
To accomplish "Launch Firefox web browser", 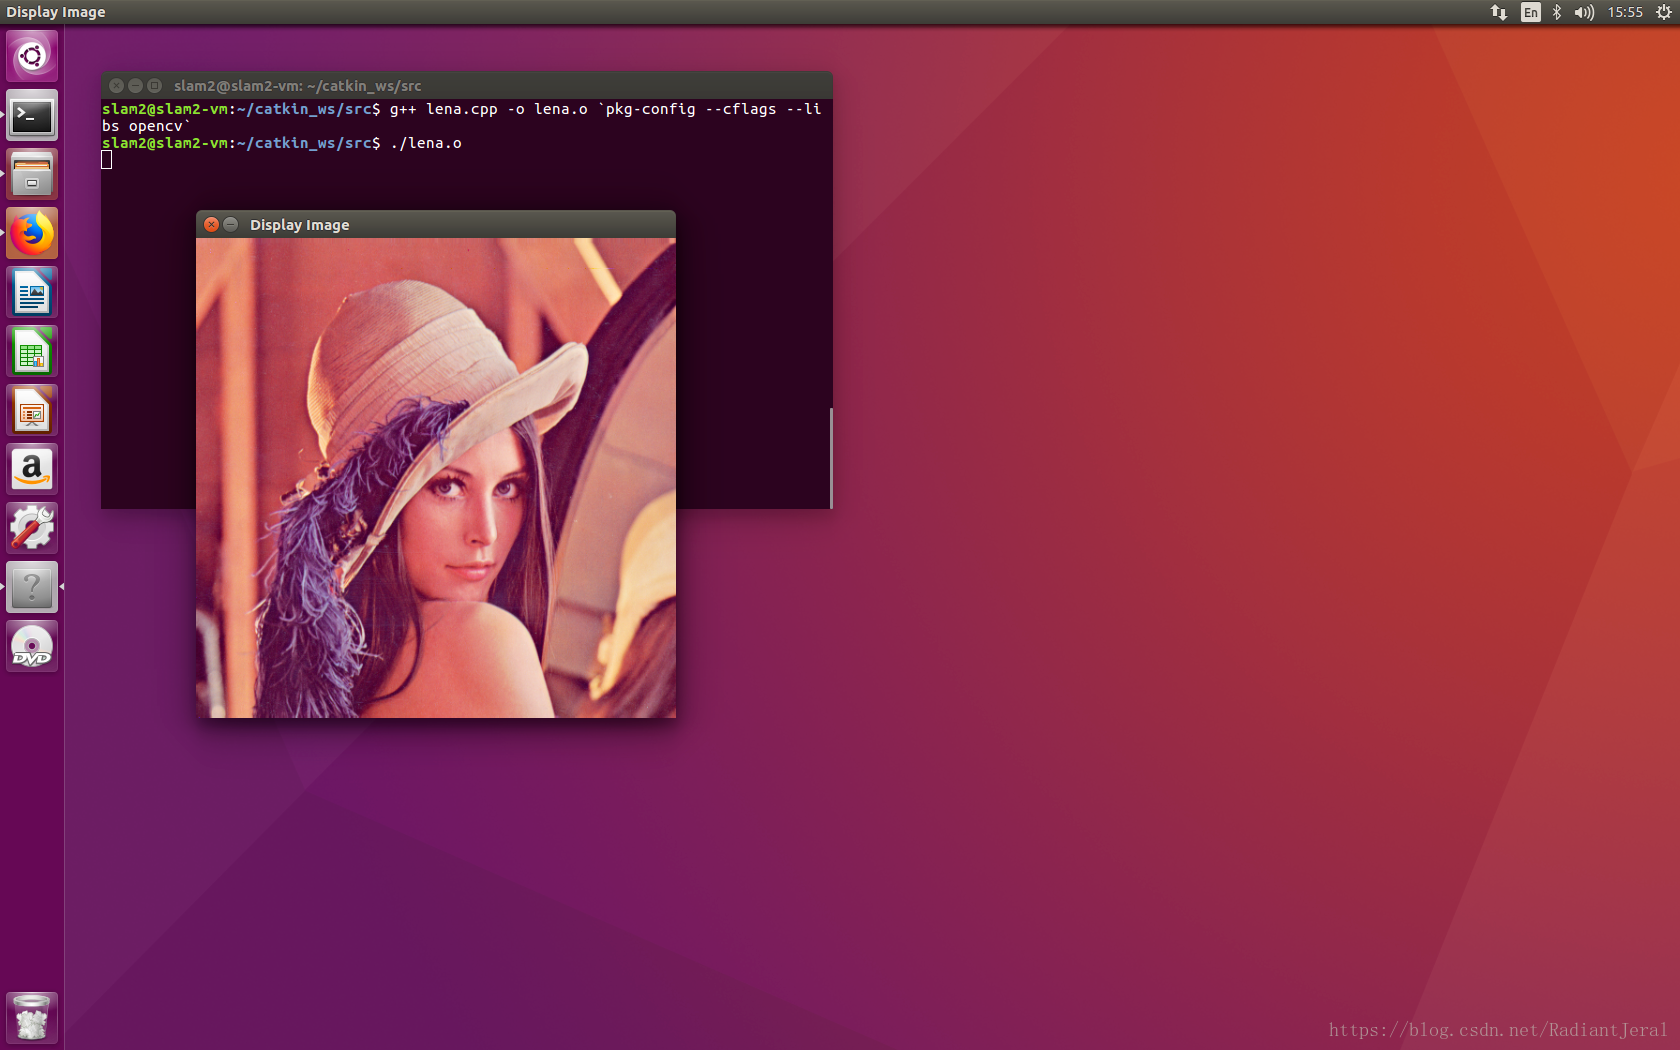I will coord(32,233).
